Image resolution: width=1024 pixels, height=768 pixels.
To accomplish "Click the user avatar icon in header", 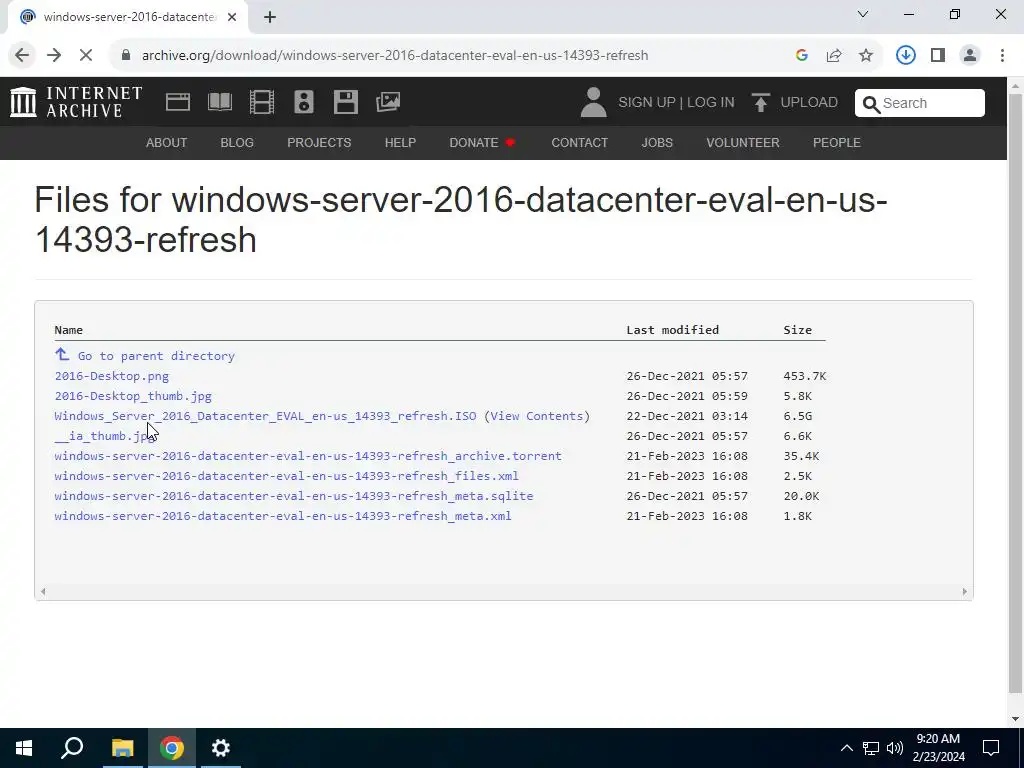I will [593, 103].
